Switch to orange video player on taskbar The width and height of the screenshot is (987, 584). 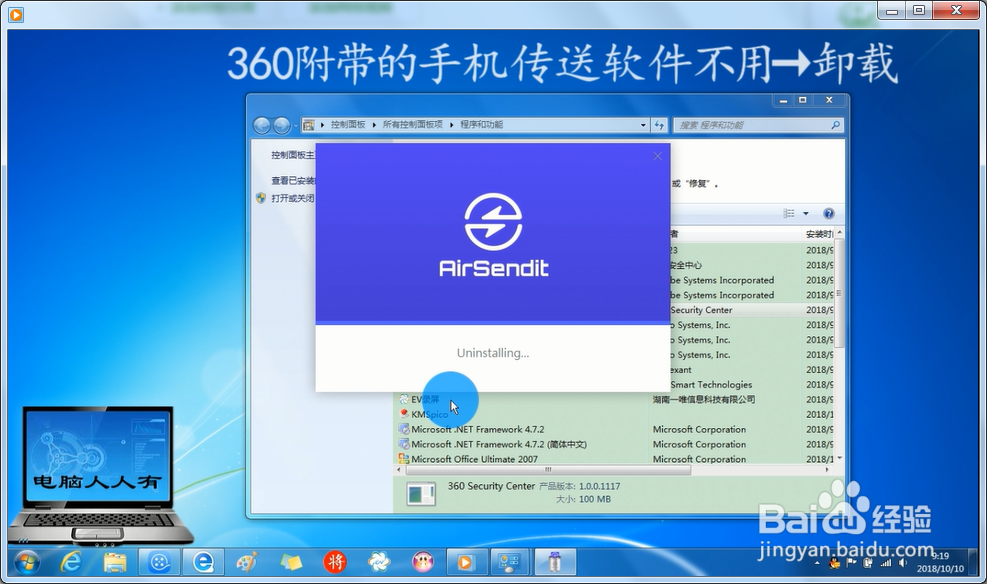(466, 562)
